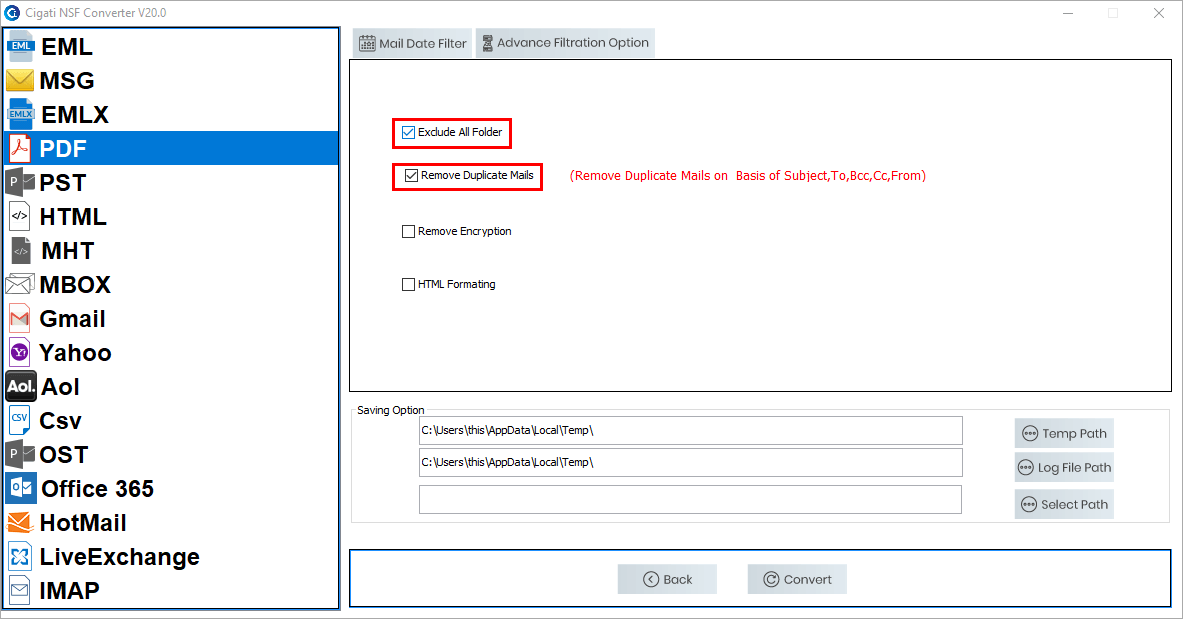
Task: Close the NSF Converter window
Action: [x=1159, y=13]
